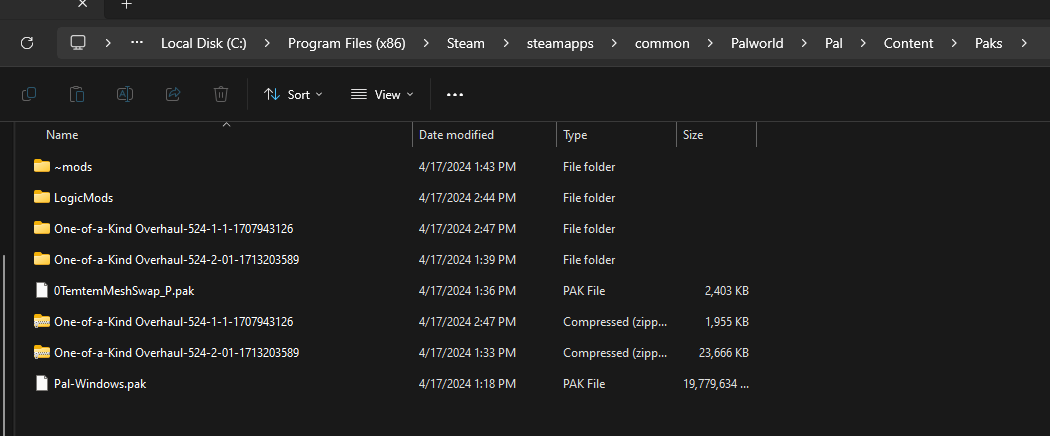Sort by Size column header
Viewport: 1050px width, 436px height.
[693, 135]
